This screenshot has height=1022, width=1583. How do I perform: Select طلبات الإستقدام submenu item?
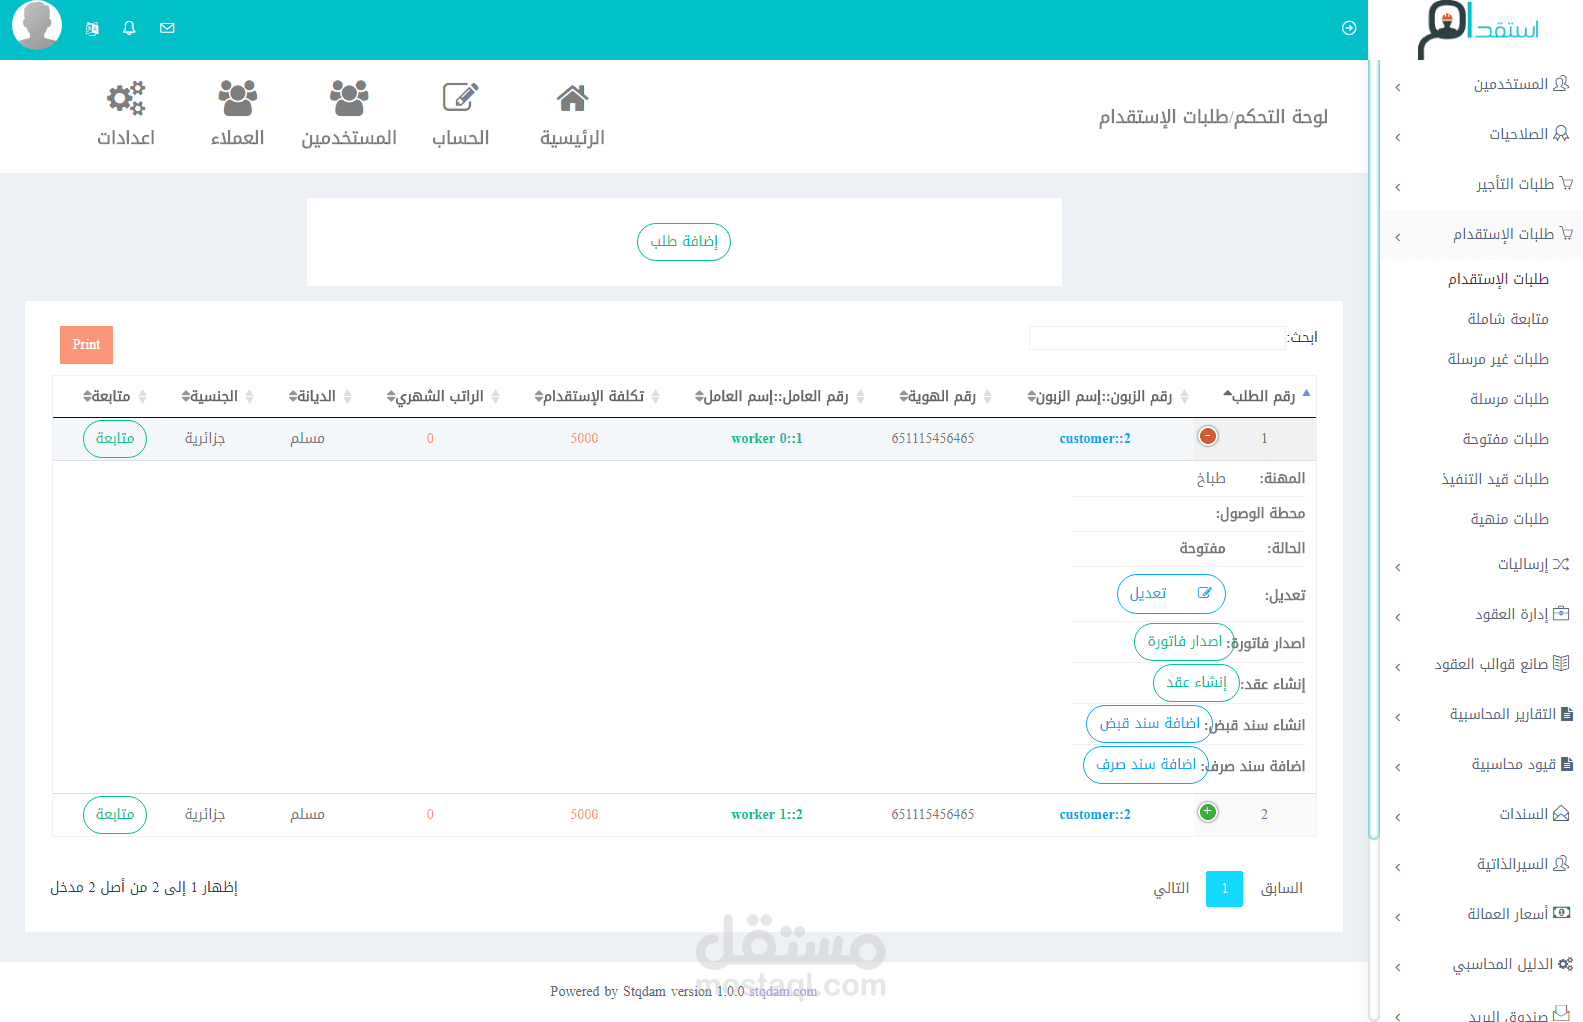click(x=1498, y=280)
